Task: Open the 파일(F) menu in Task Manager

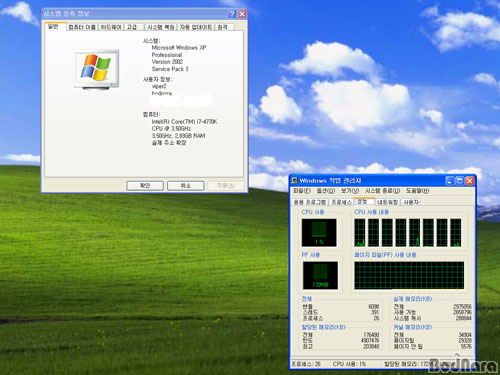Action: click(302, 191)
